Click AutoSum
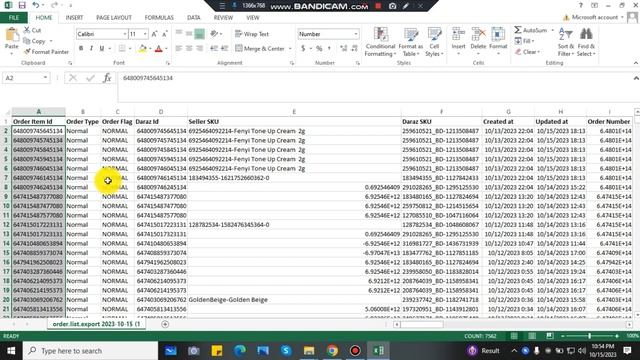Screen dimensions: 640x360 (x=531, y=30)
